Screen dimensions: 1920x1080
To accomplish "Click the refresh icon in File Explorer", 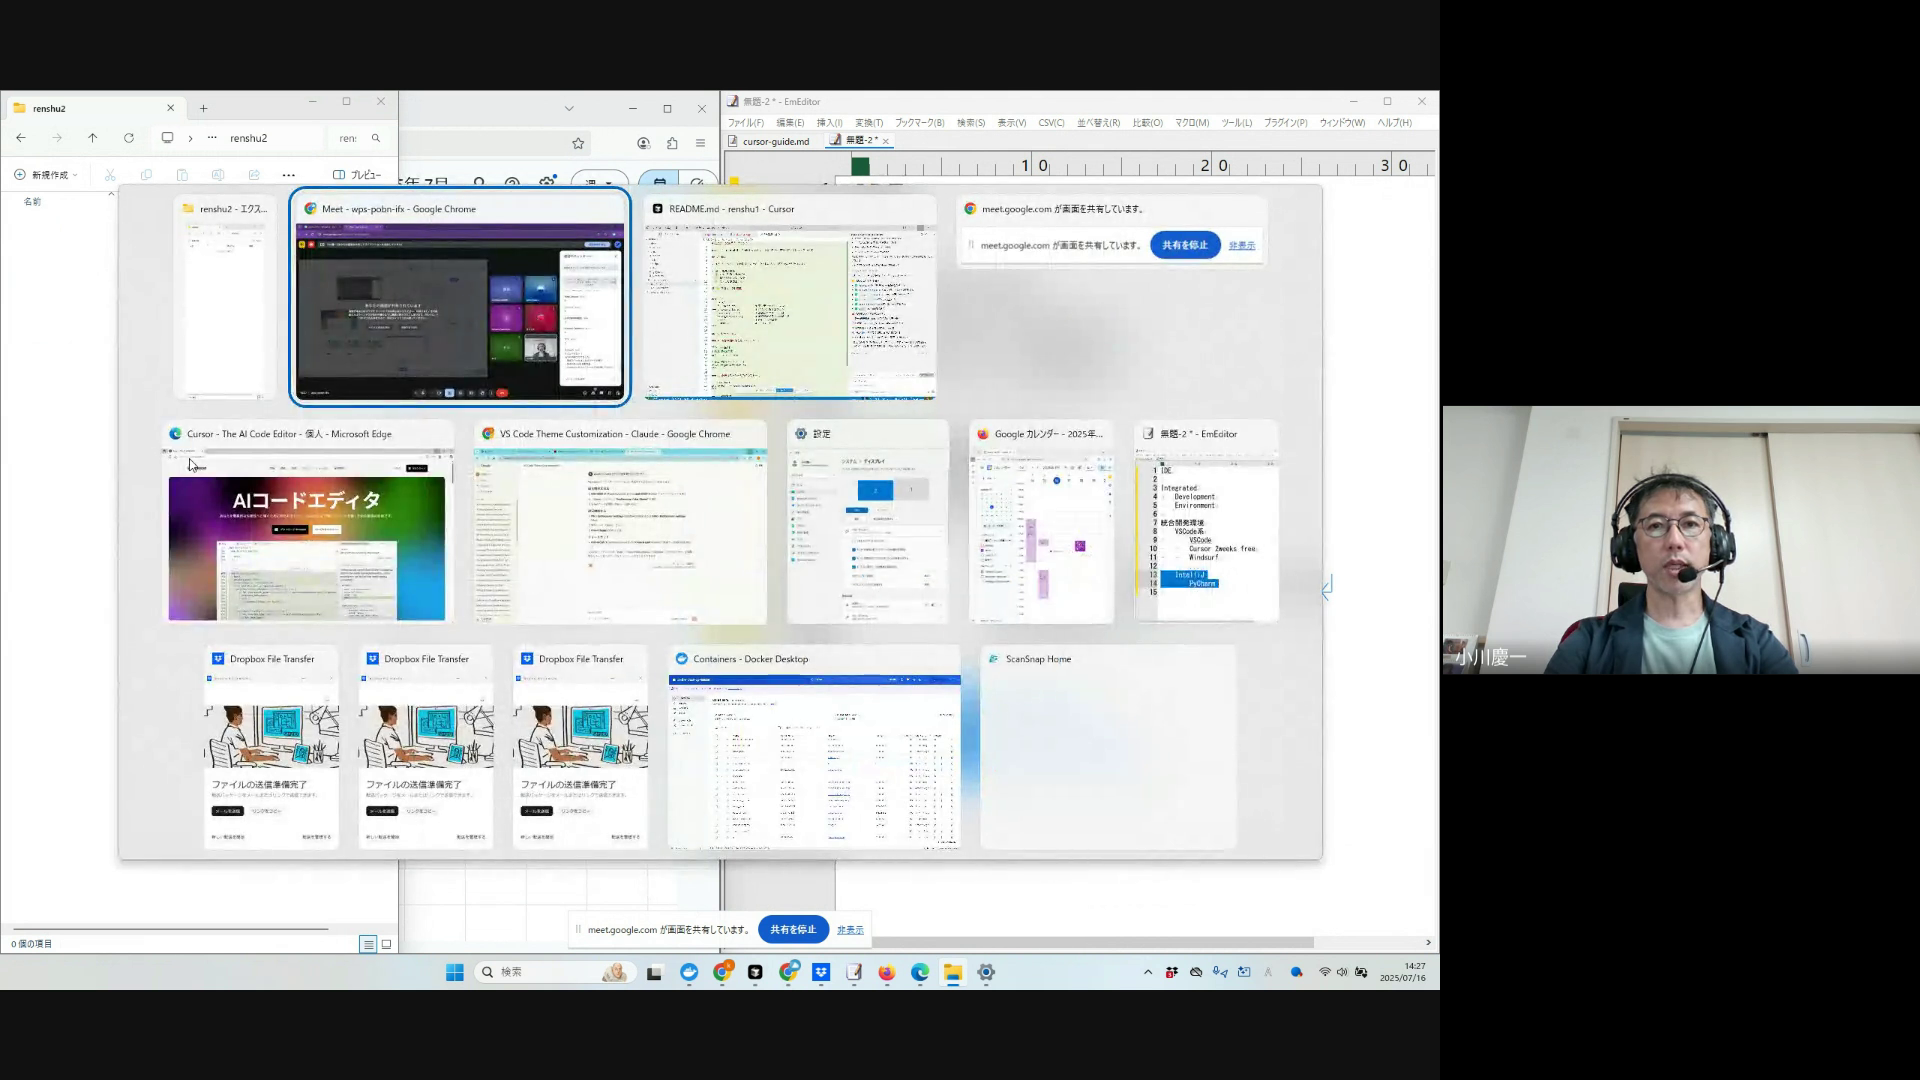I will click(x=129, y=138).
